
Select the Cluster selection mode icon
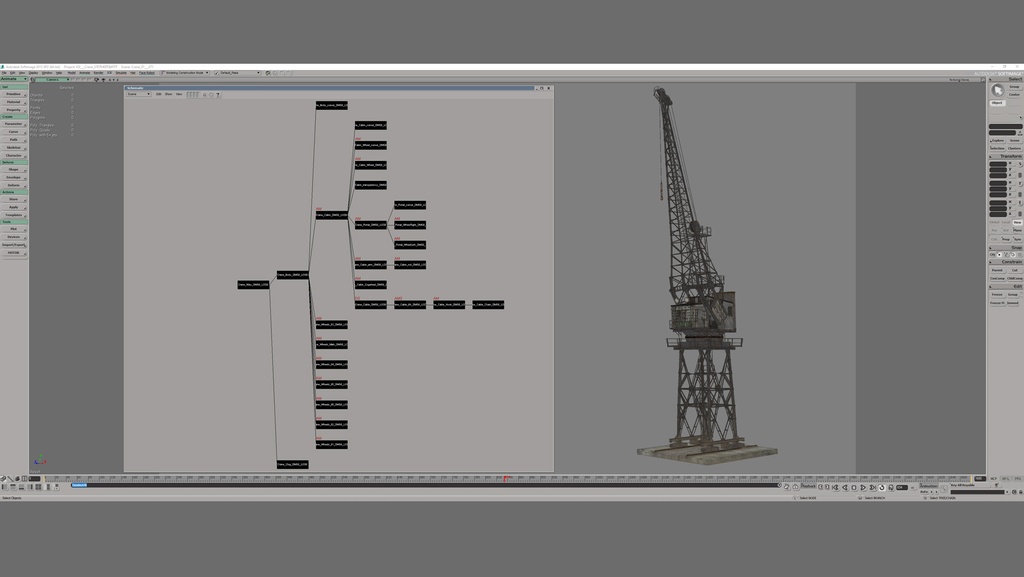[1014, 146]
